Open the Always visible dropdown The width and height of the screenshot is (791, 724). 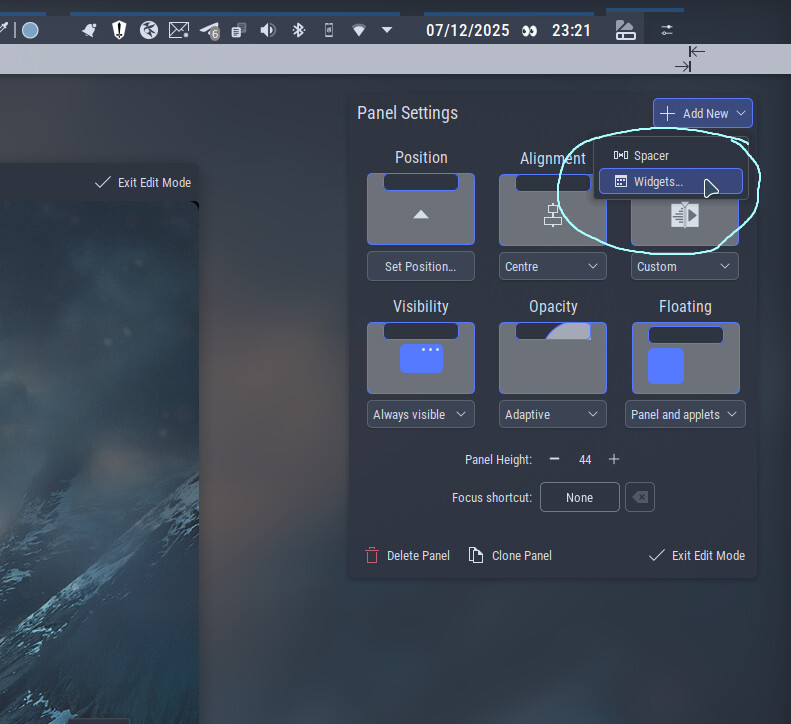coord(420,414)
